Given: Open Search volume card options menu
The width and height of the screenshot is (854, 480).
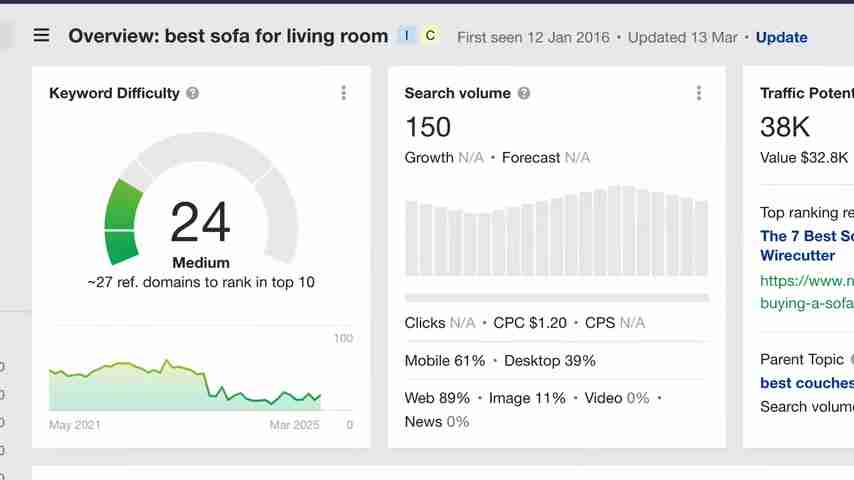Looking at the screenshot, I should coord(698,93).
